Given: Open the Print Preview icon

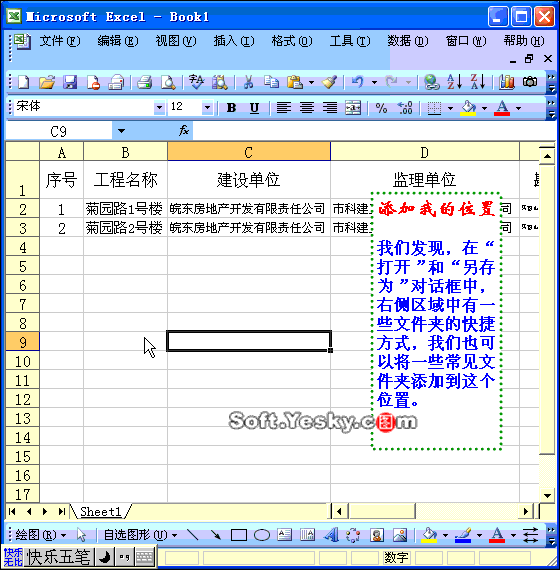Looking at the screenshot, I should [x=168, y=82].
